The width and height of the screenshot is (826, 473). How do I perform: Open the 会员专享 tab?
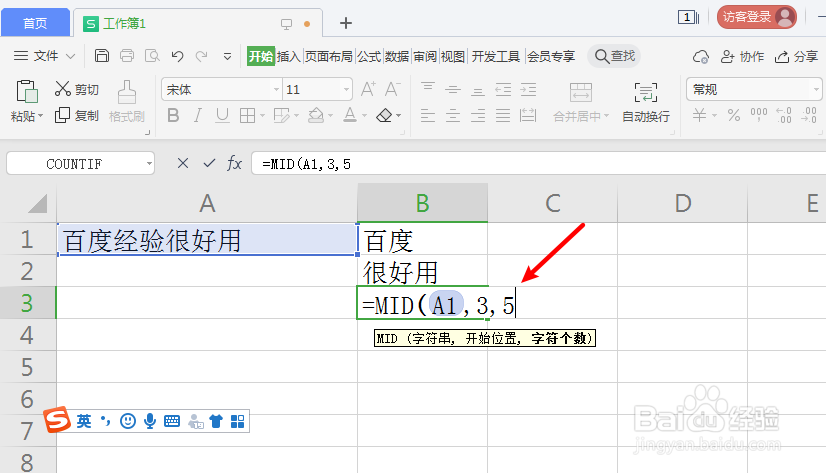551,56
